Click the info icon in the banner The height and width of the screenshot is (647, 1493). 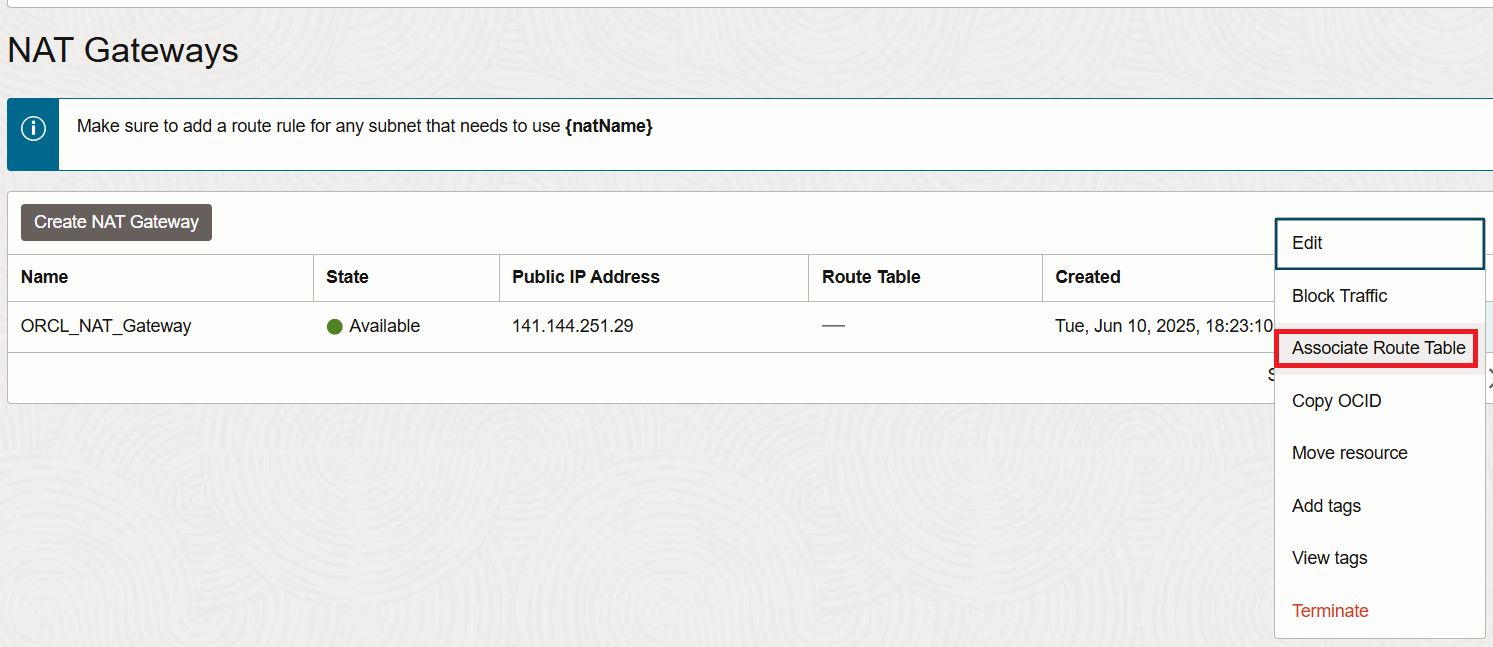tap(33, 129)
